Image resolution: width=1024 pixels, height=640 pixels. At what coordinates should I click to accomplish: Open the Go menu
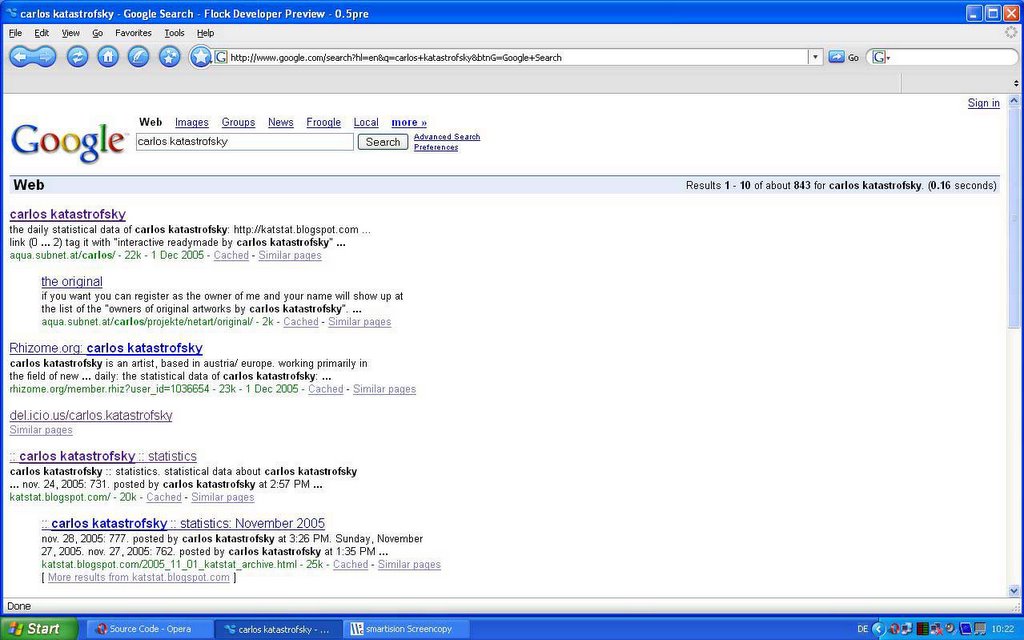[x=97, y=33]
